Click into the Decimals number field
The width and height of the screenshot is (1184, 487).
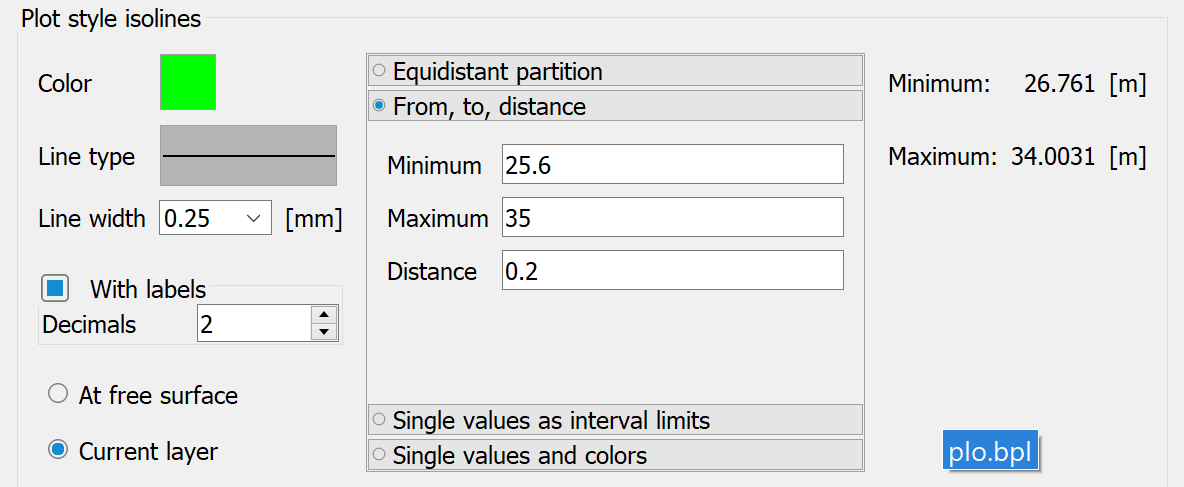pos(254,324)
